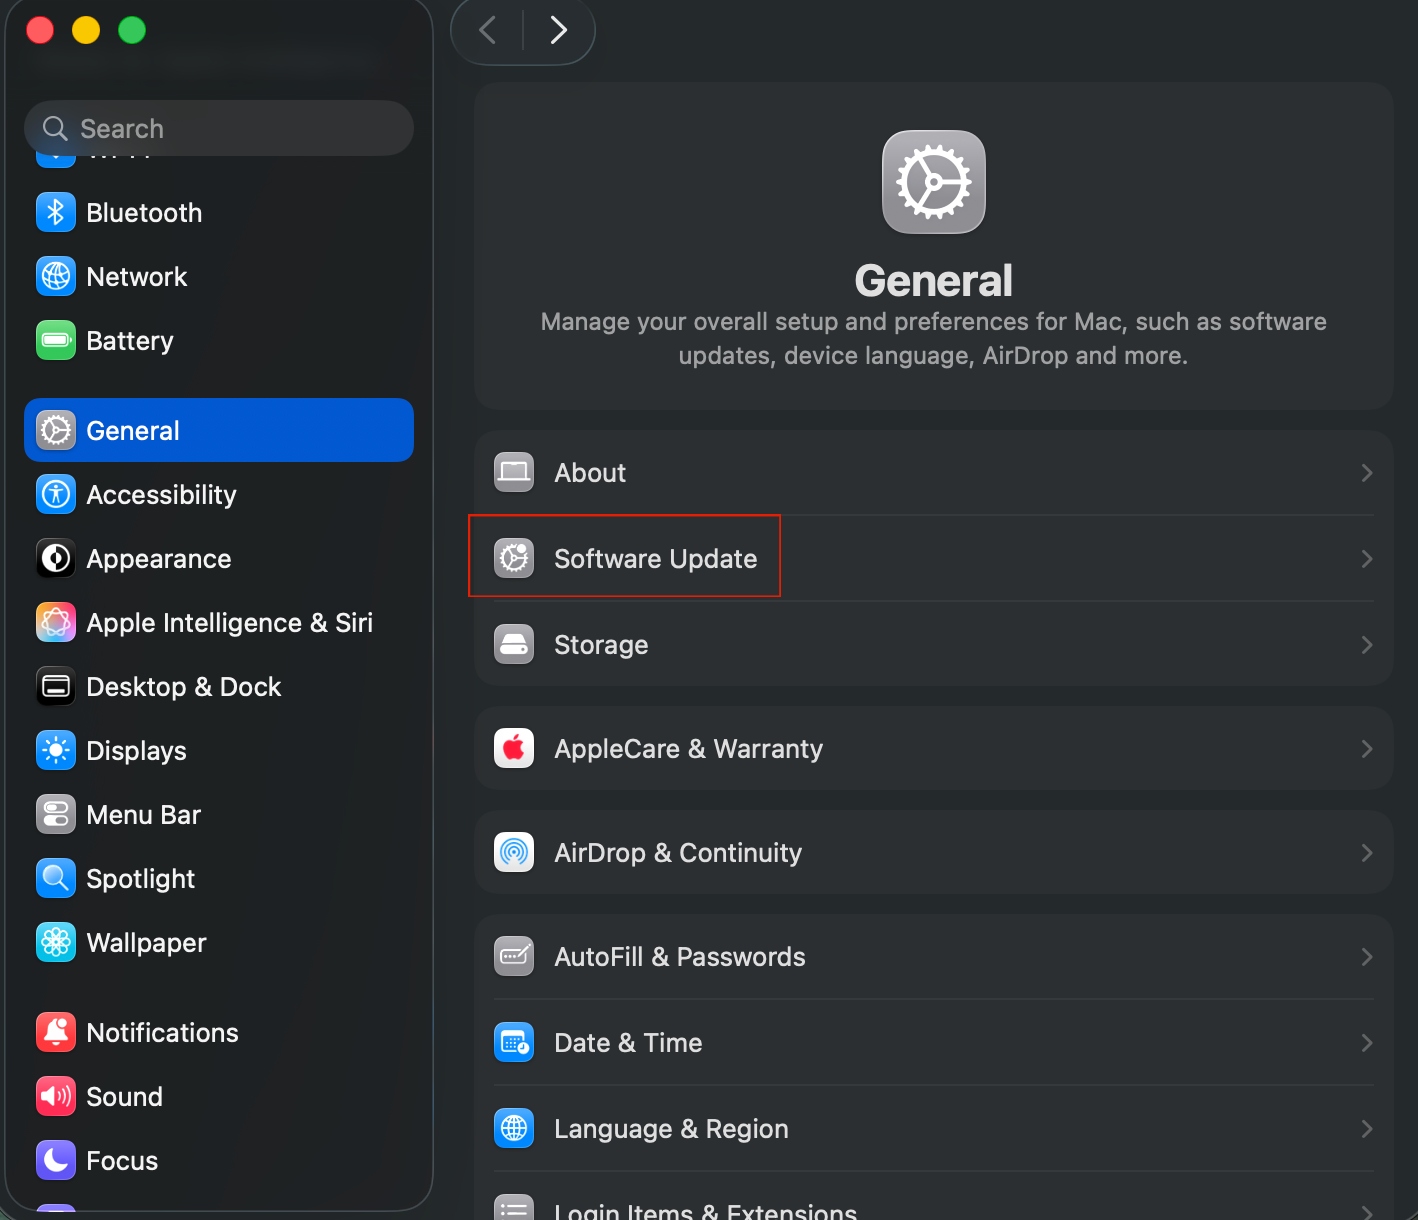Expand the AppleCare & Warranty chevron

pos(1367,749)
